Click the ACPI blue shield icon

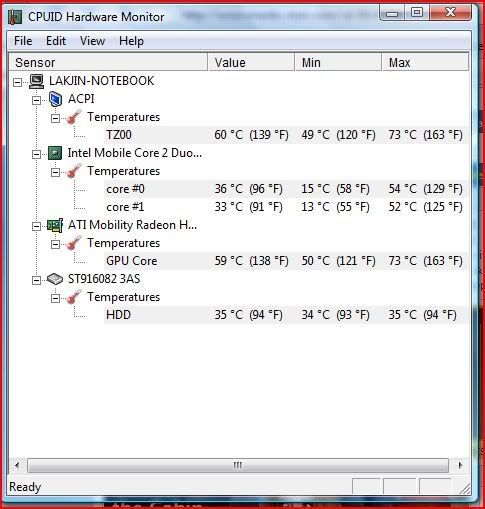tap(55, 99)
